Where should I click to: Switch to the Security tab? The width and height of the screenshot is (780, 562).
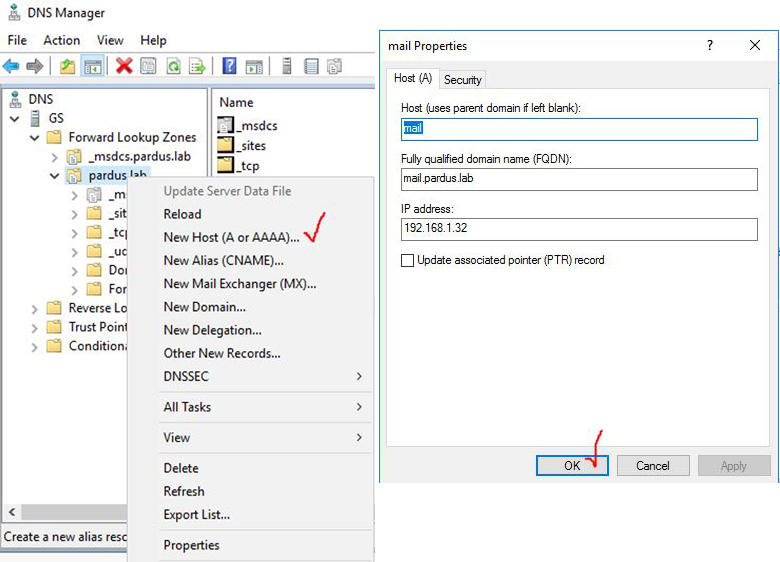[x=463, y=80]
